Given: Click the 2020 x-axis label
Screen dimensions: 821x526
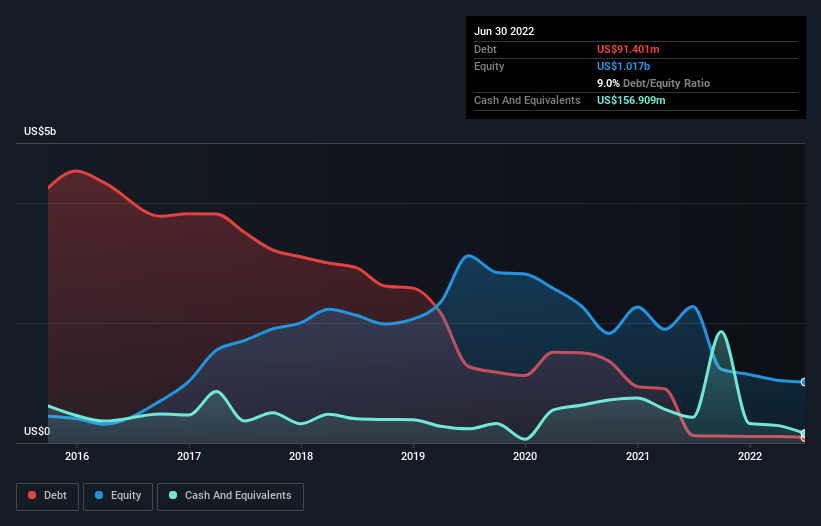Looking at the screenshot, I should [525, 456].
